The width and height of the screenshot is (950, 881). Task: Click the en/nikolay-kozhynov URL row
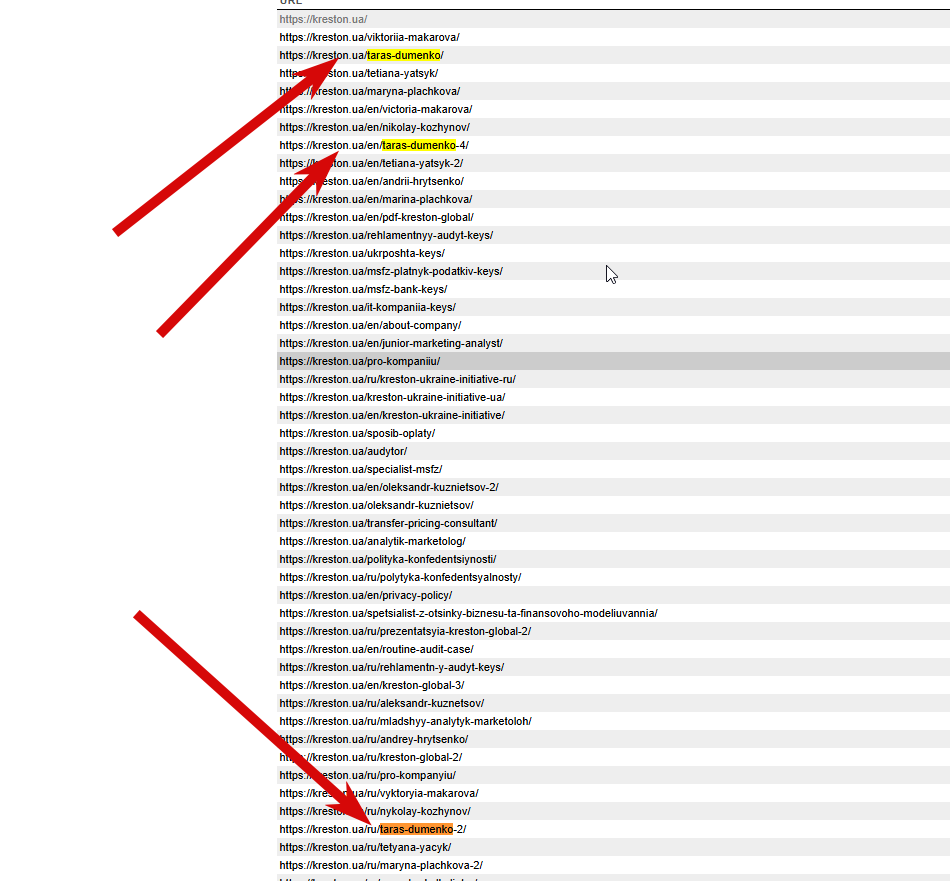[613, 127]
